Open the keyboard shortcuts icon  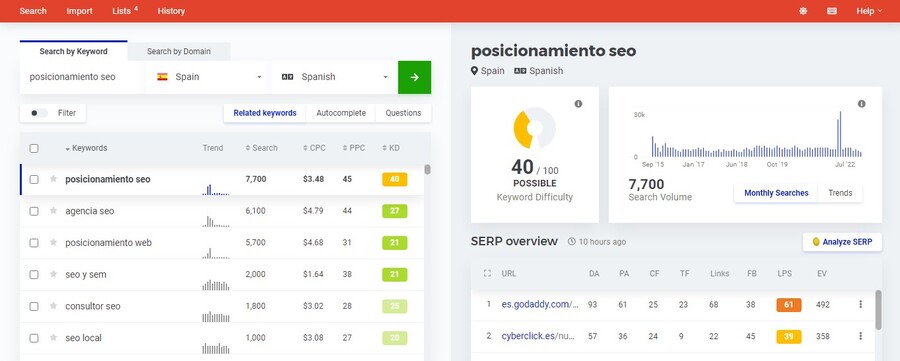[x=832, y=11]
